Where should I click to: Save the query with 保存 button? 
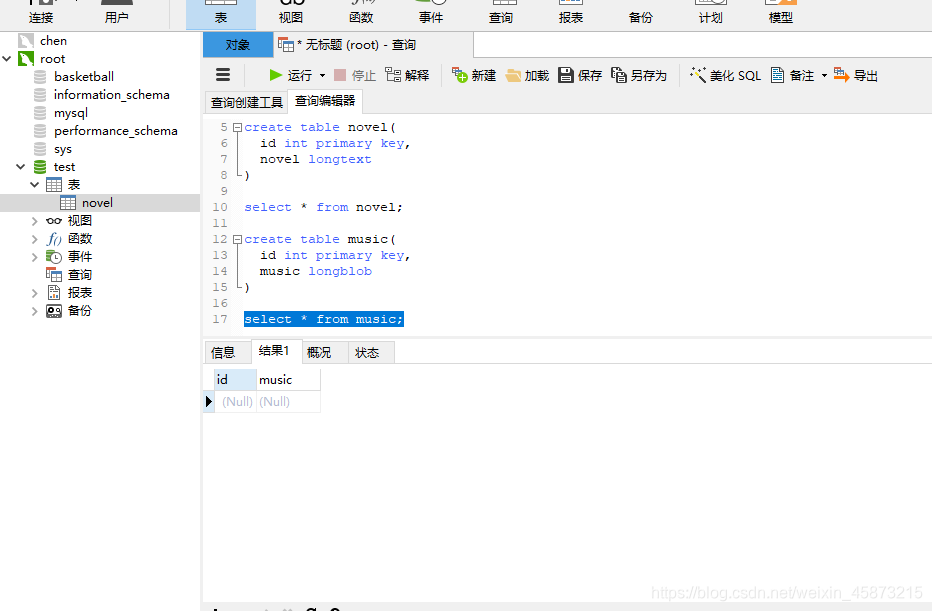580,75
